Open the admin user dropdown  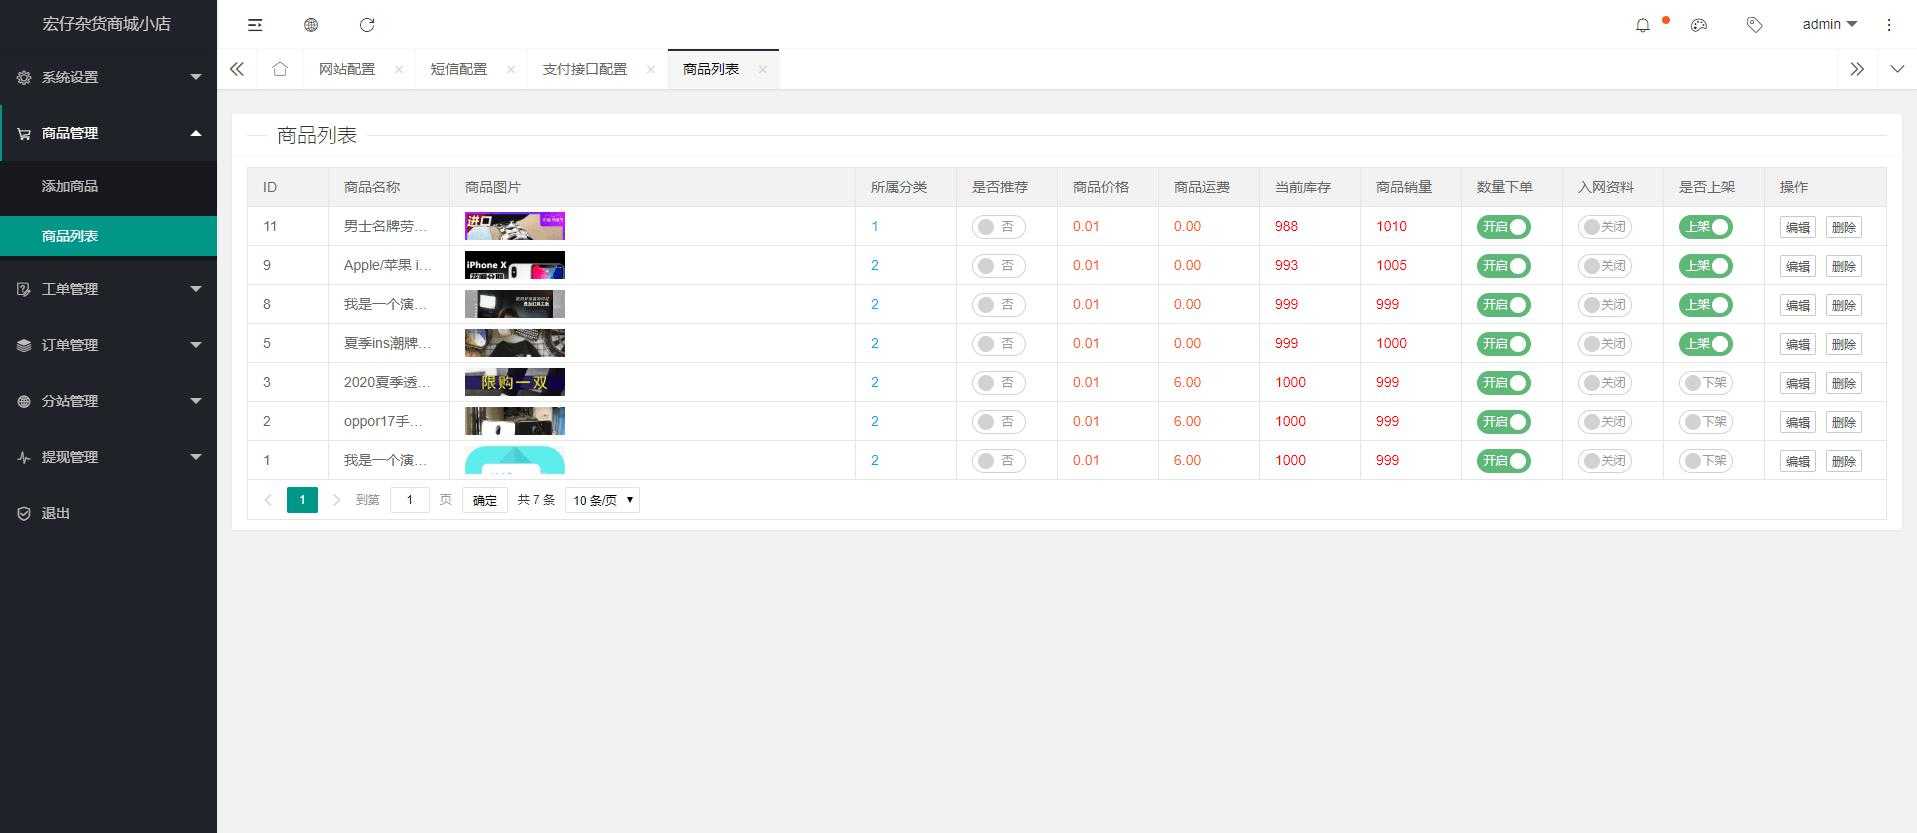(1828, 25)
